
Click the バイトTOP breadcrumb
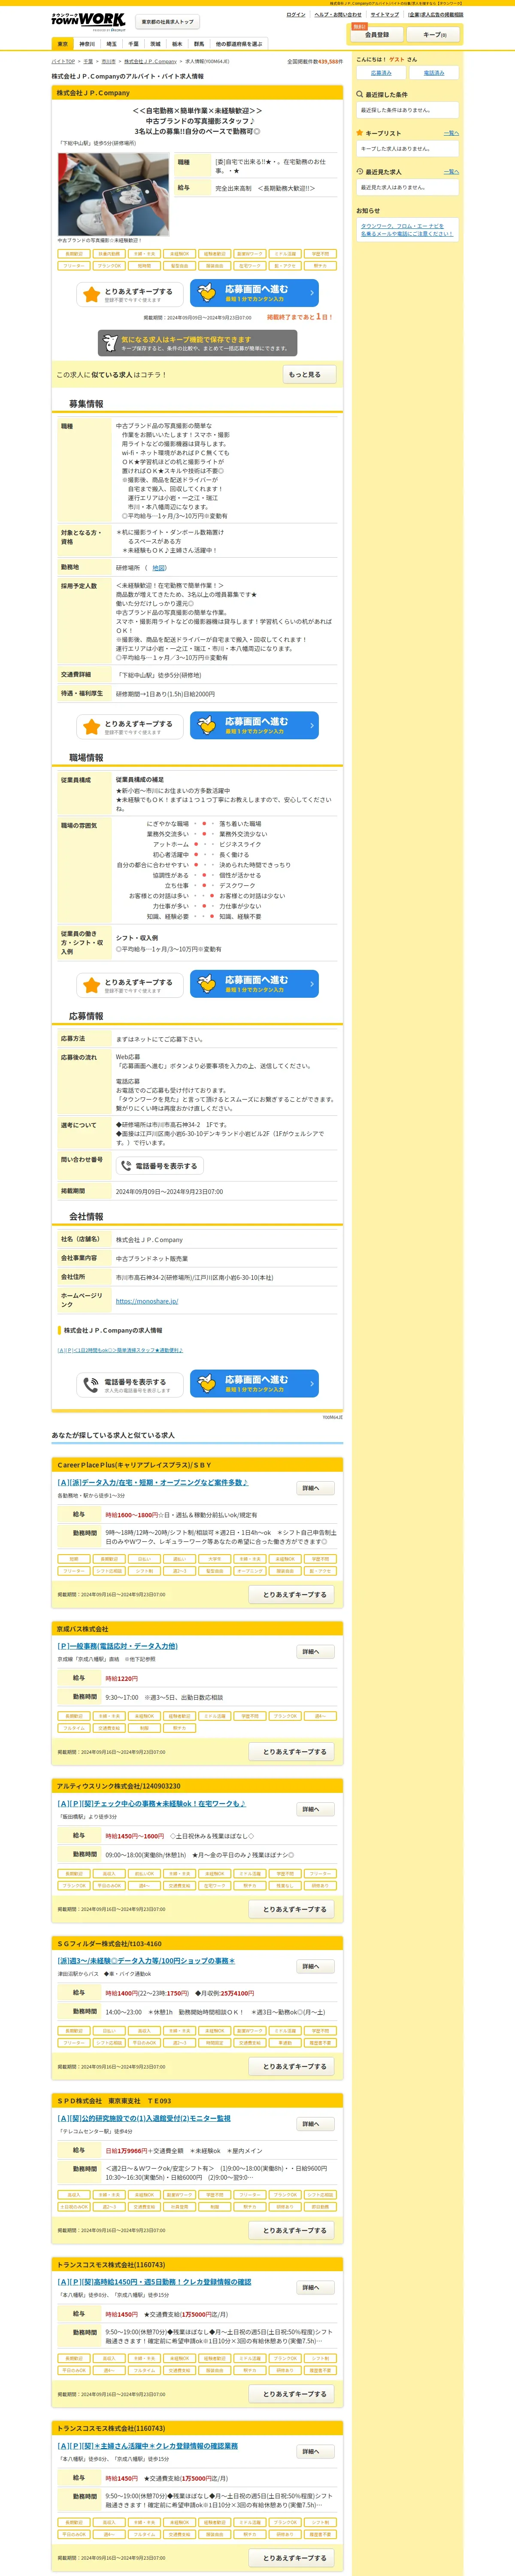pyautogui.click(x=63, y=61)
